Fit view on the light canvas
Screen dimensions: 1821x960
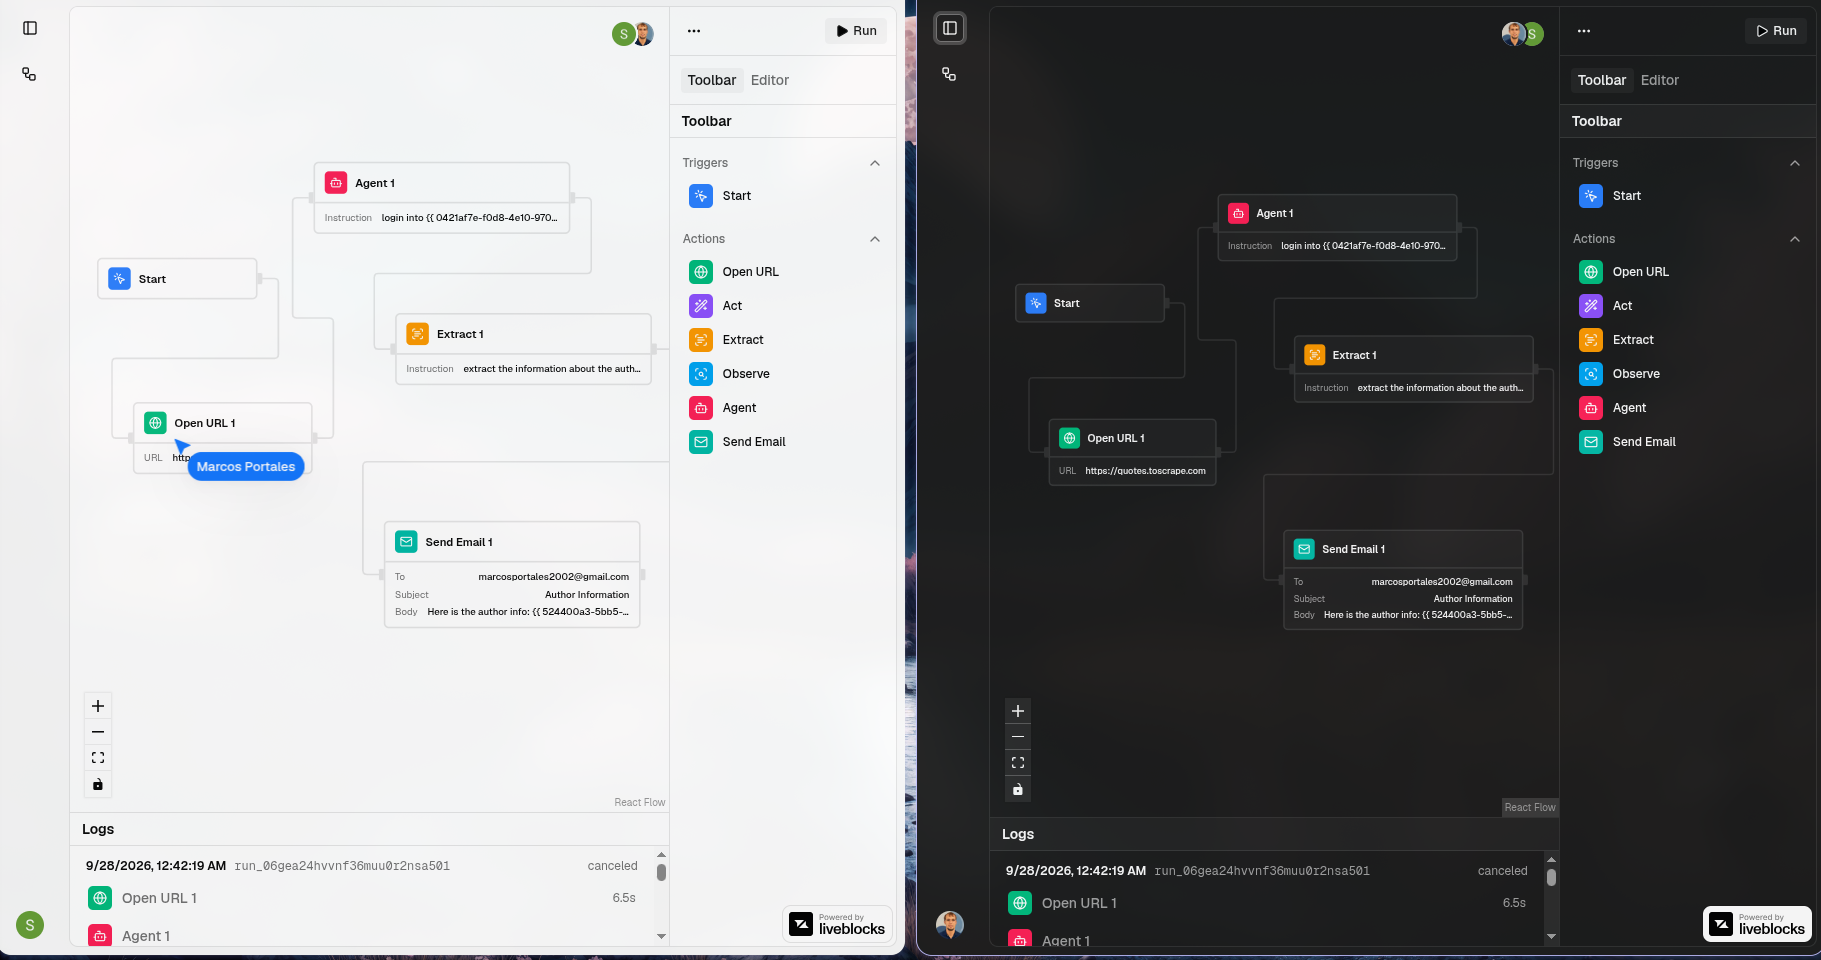coord(98,758)
